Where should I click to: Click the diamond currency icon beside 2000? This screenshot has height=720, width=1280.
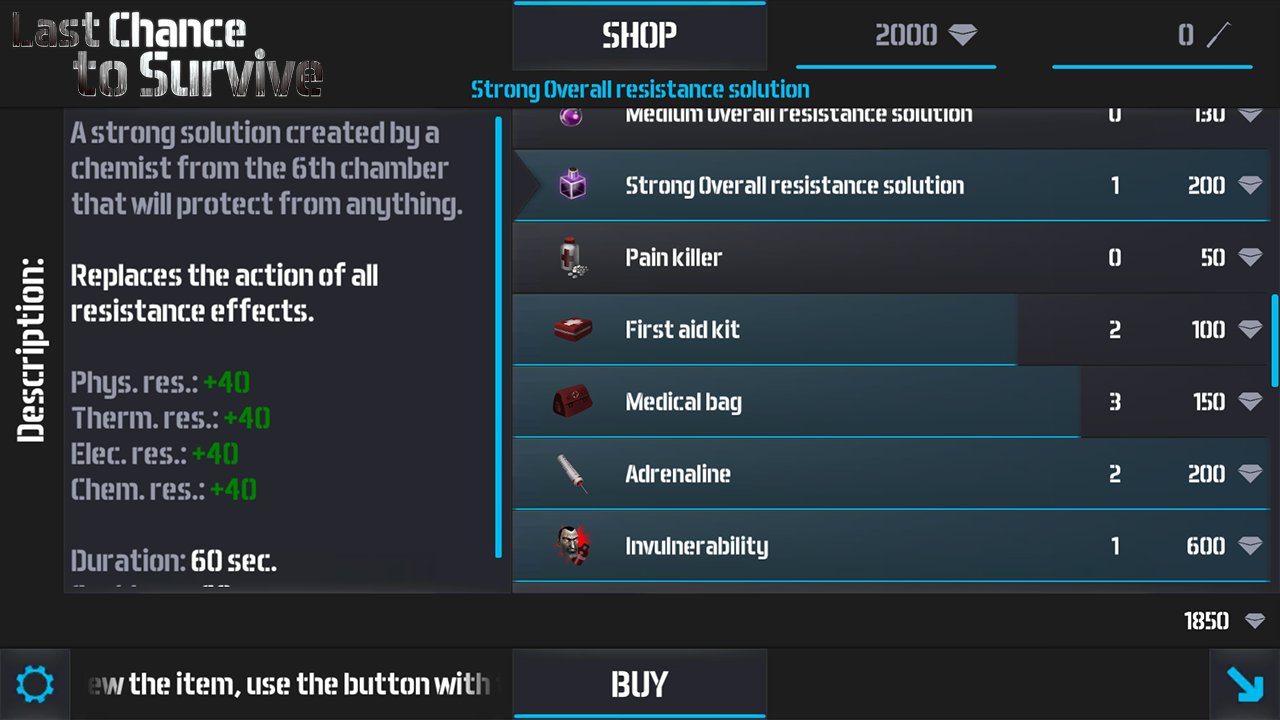[963, 36]
